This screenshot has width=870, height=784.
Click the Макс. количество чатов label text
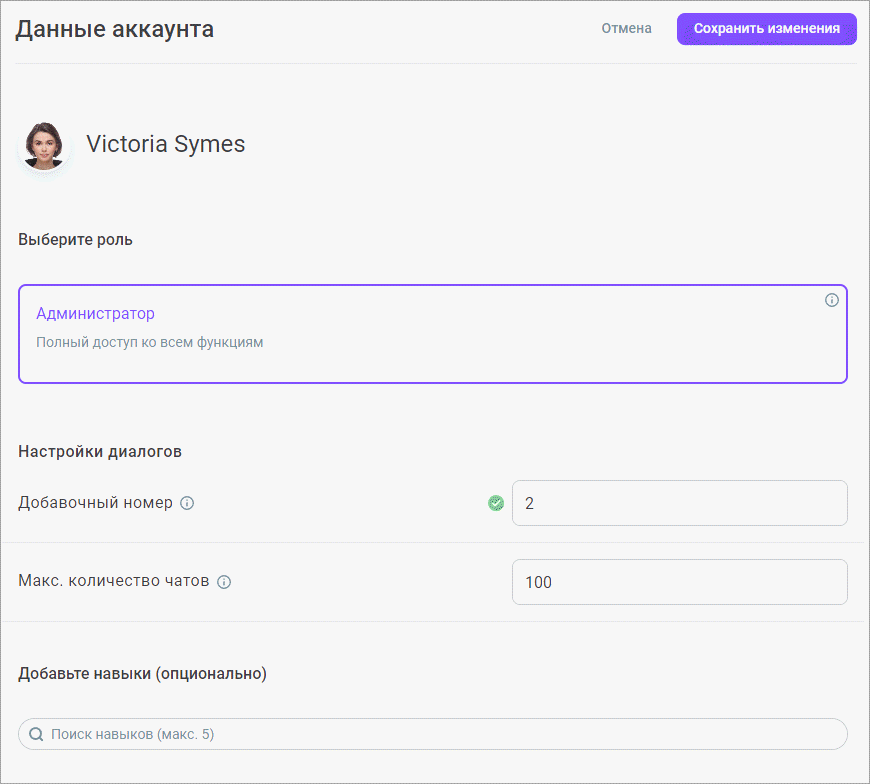114,581
